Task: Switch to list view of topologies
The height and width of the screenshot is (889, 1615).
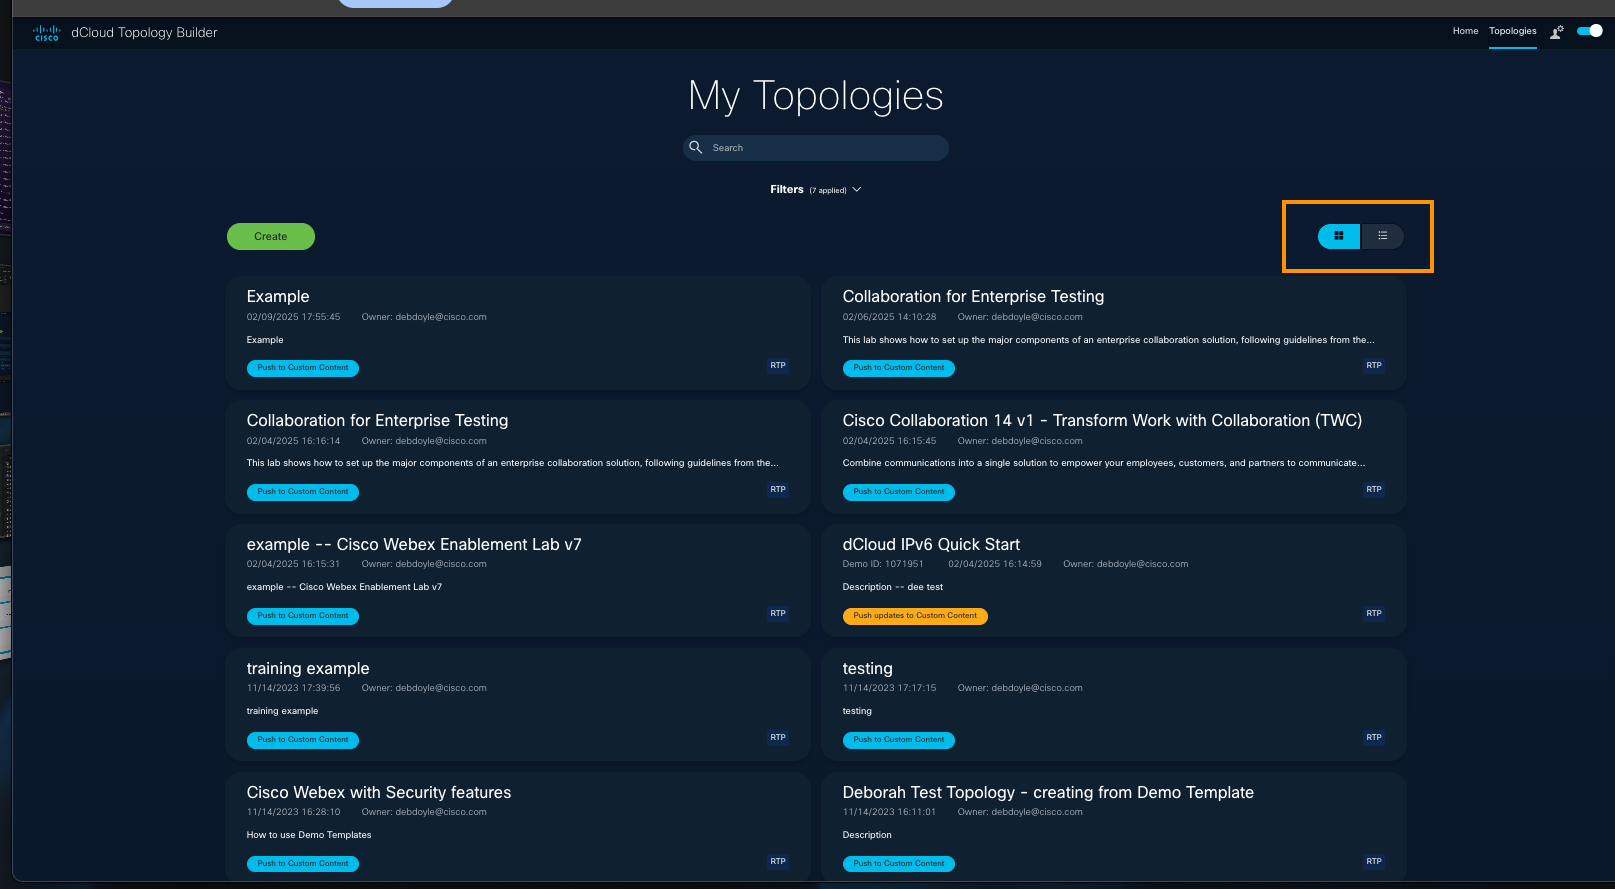Action: (1382, 236)
